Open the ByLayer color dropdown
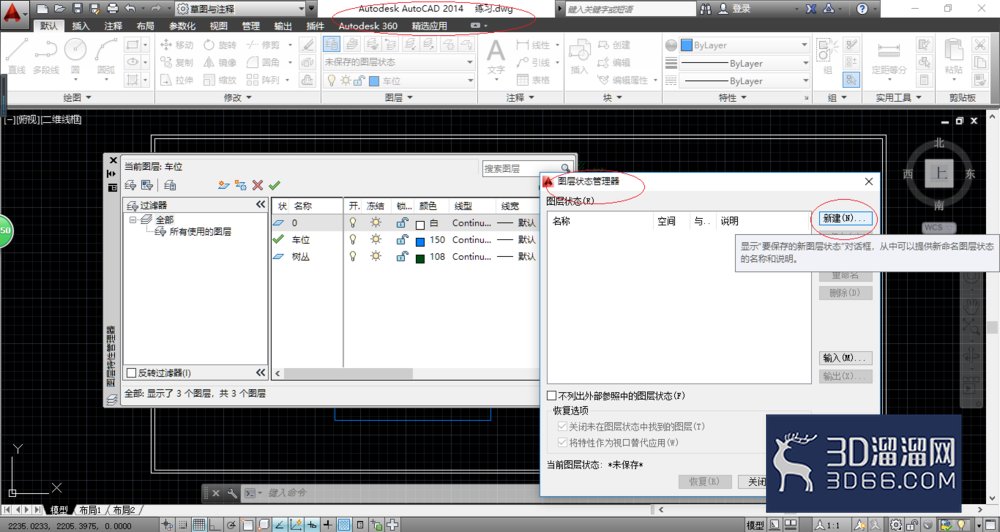 pos(745,45)
